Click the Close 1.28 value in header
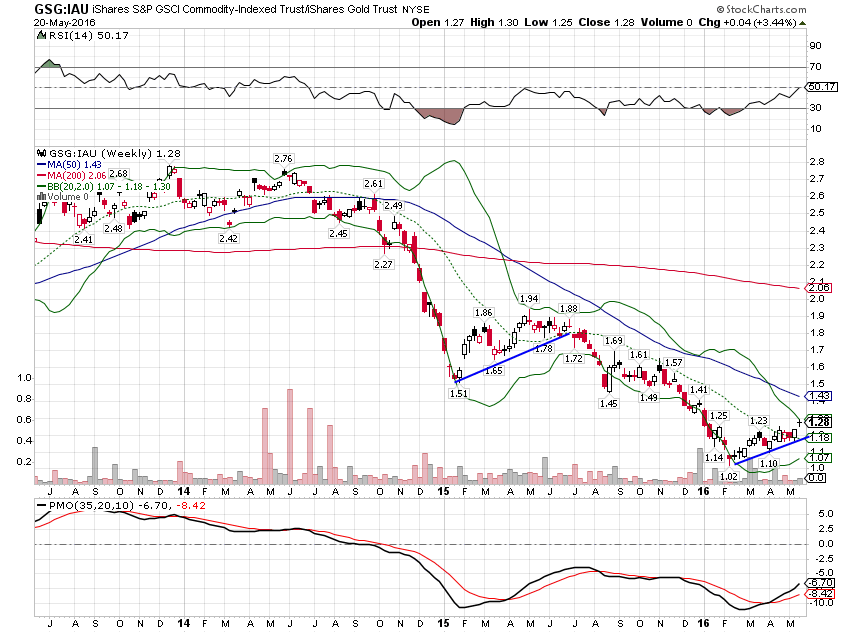This screenshot has height=633, width=850. [x=606, y=23]
